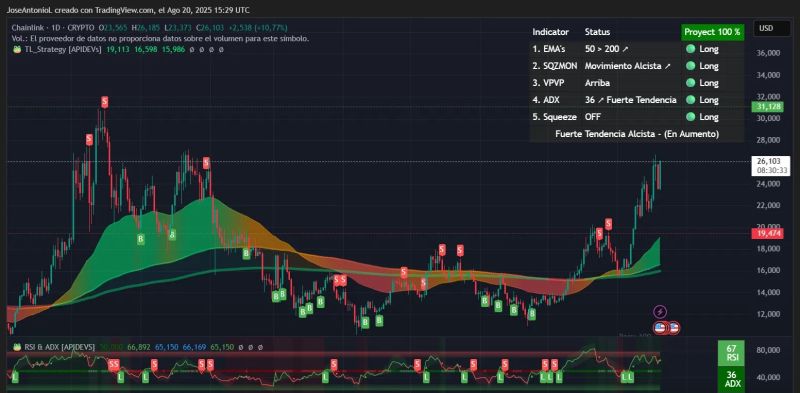This screenshot has height=393, width=800.
Task: Click the RSI legend value 66,892
Action: [x=139, y=347]
